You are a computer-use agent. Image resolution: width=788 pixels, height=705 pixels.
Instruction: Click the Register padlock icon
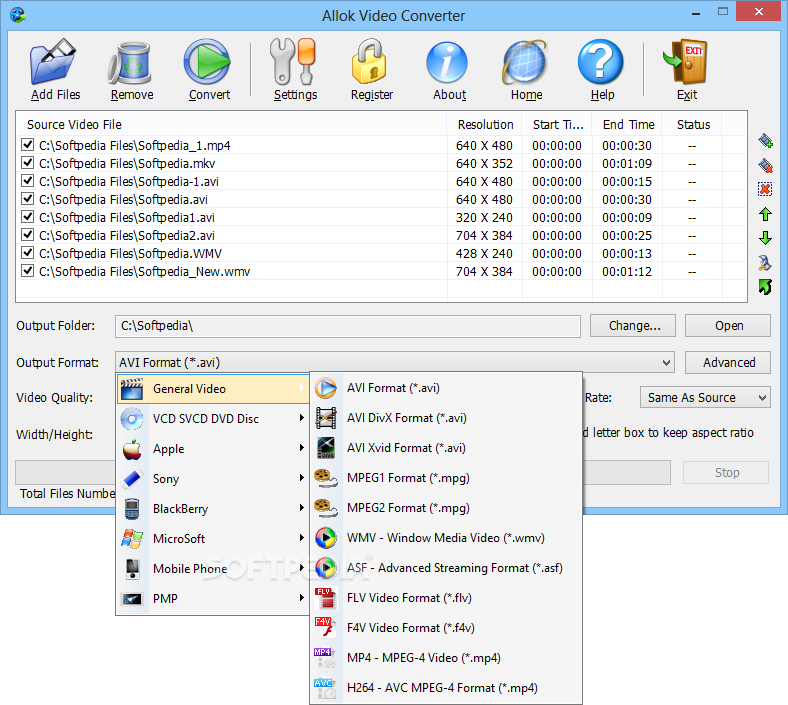coord(369,62)
